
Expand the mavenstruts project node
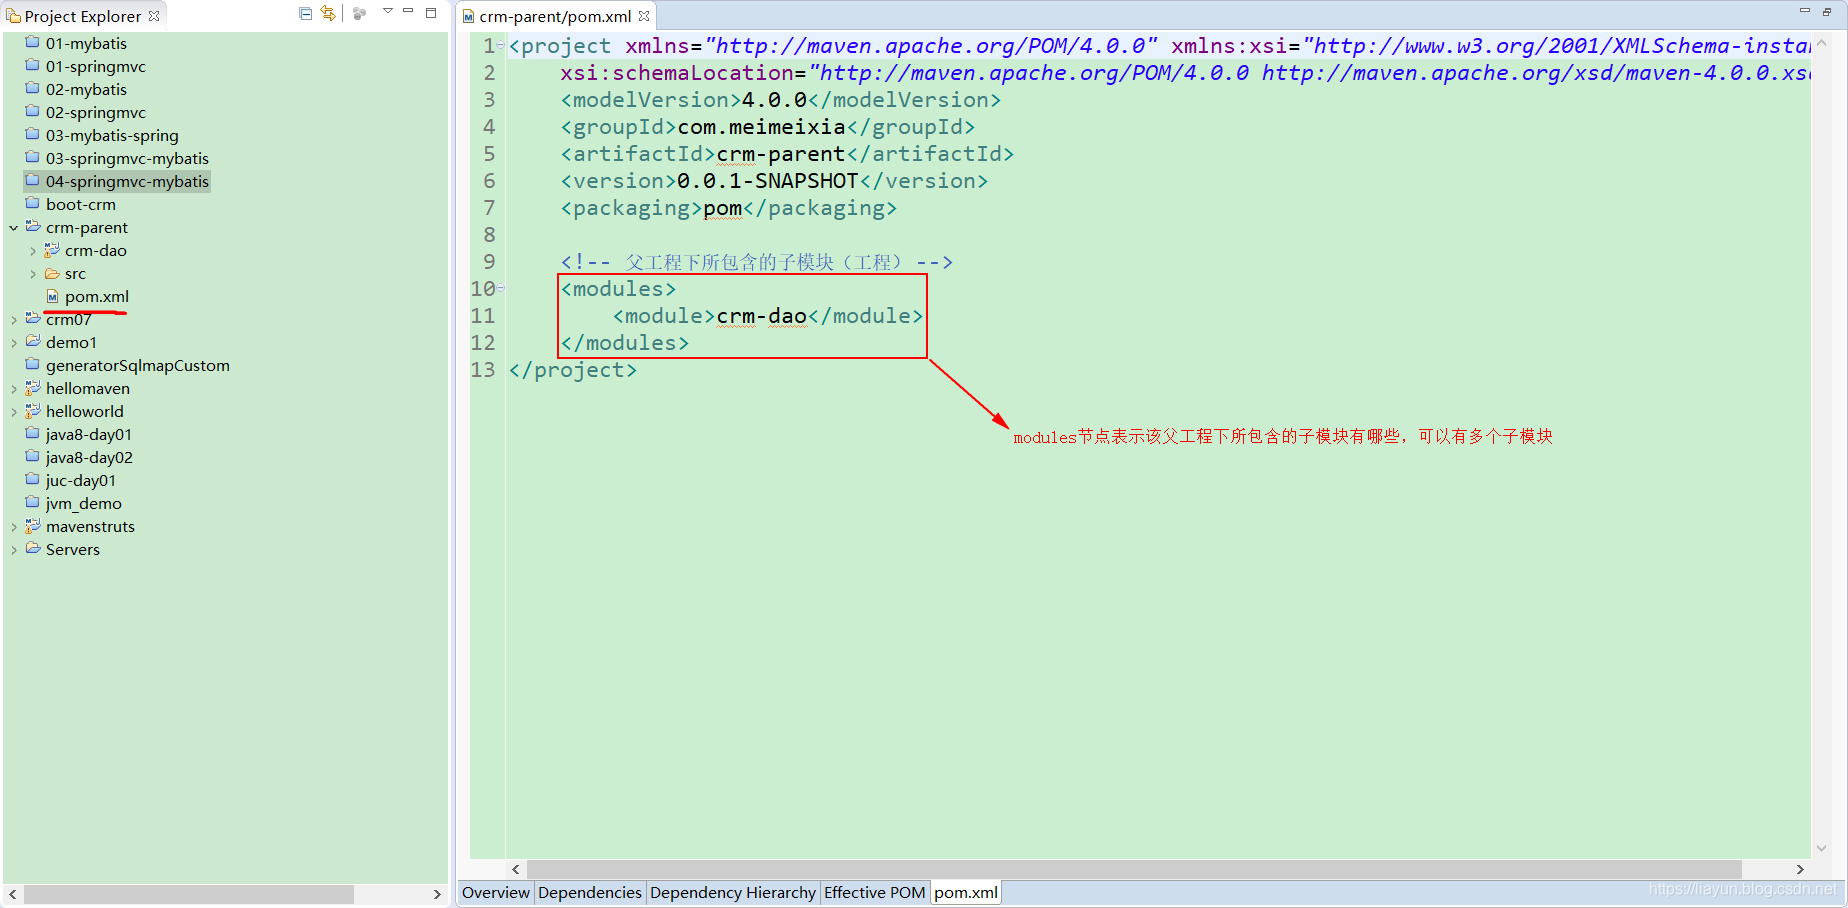(14, 527)
